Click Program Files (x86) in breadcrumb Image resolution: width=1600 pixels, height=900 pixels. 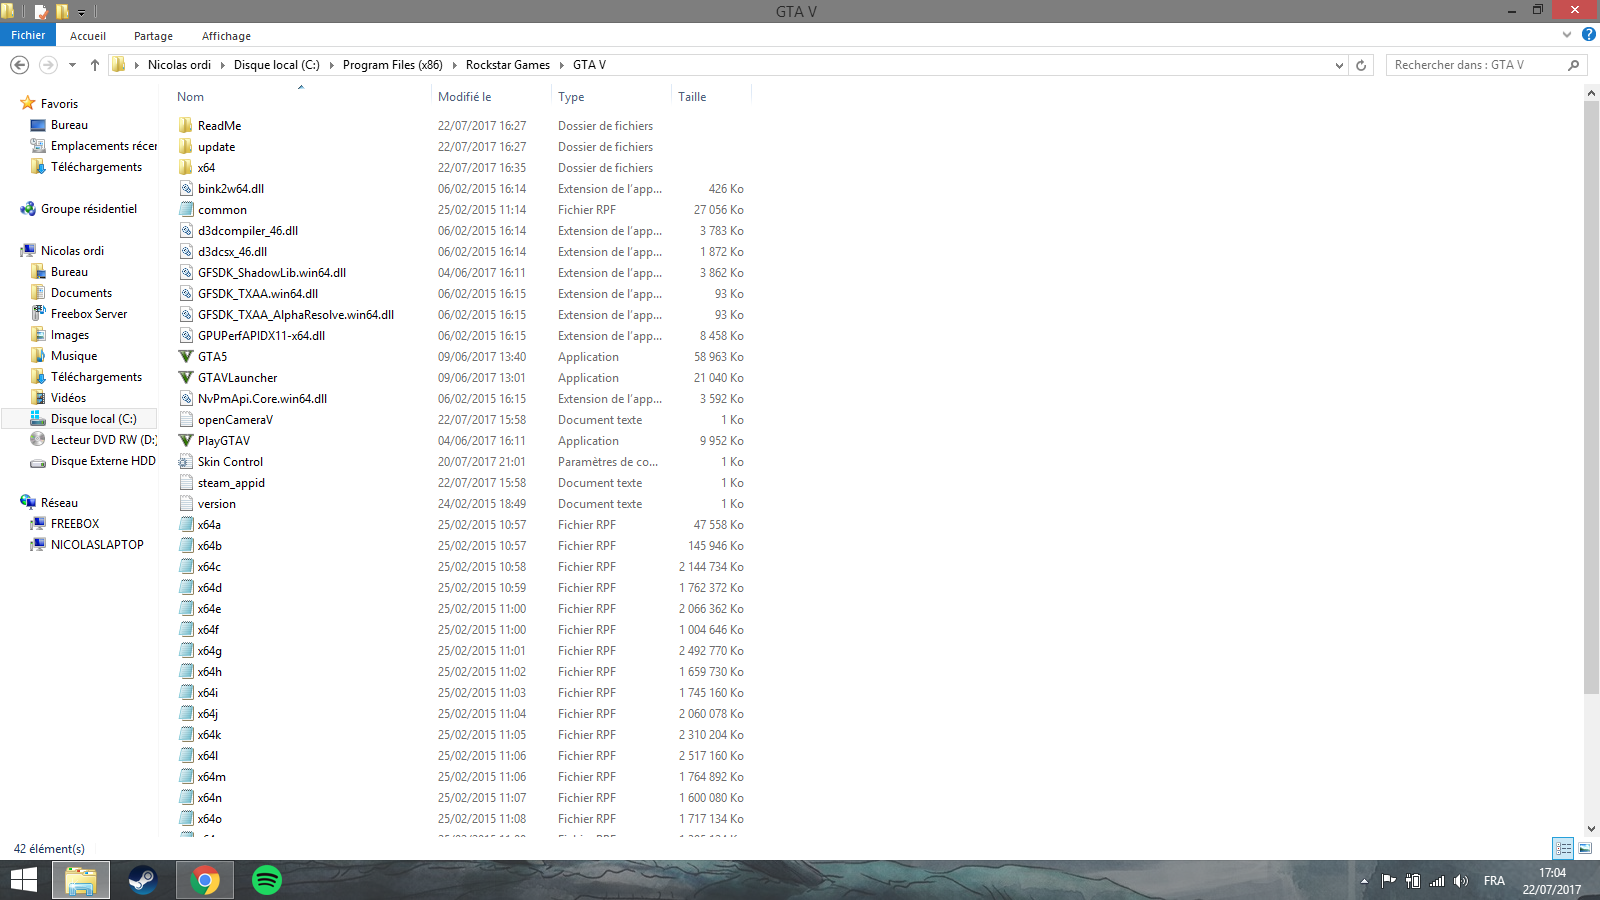tap(392, 65)
